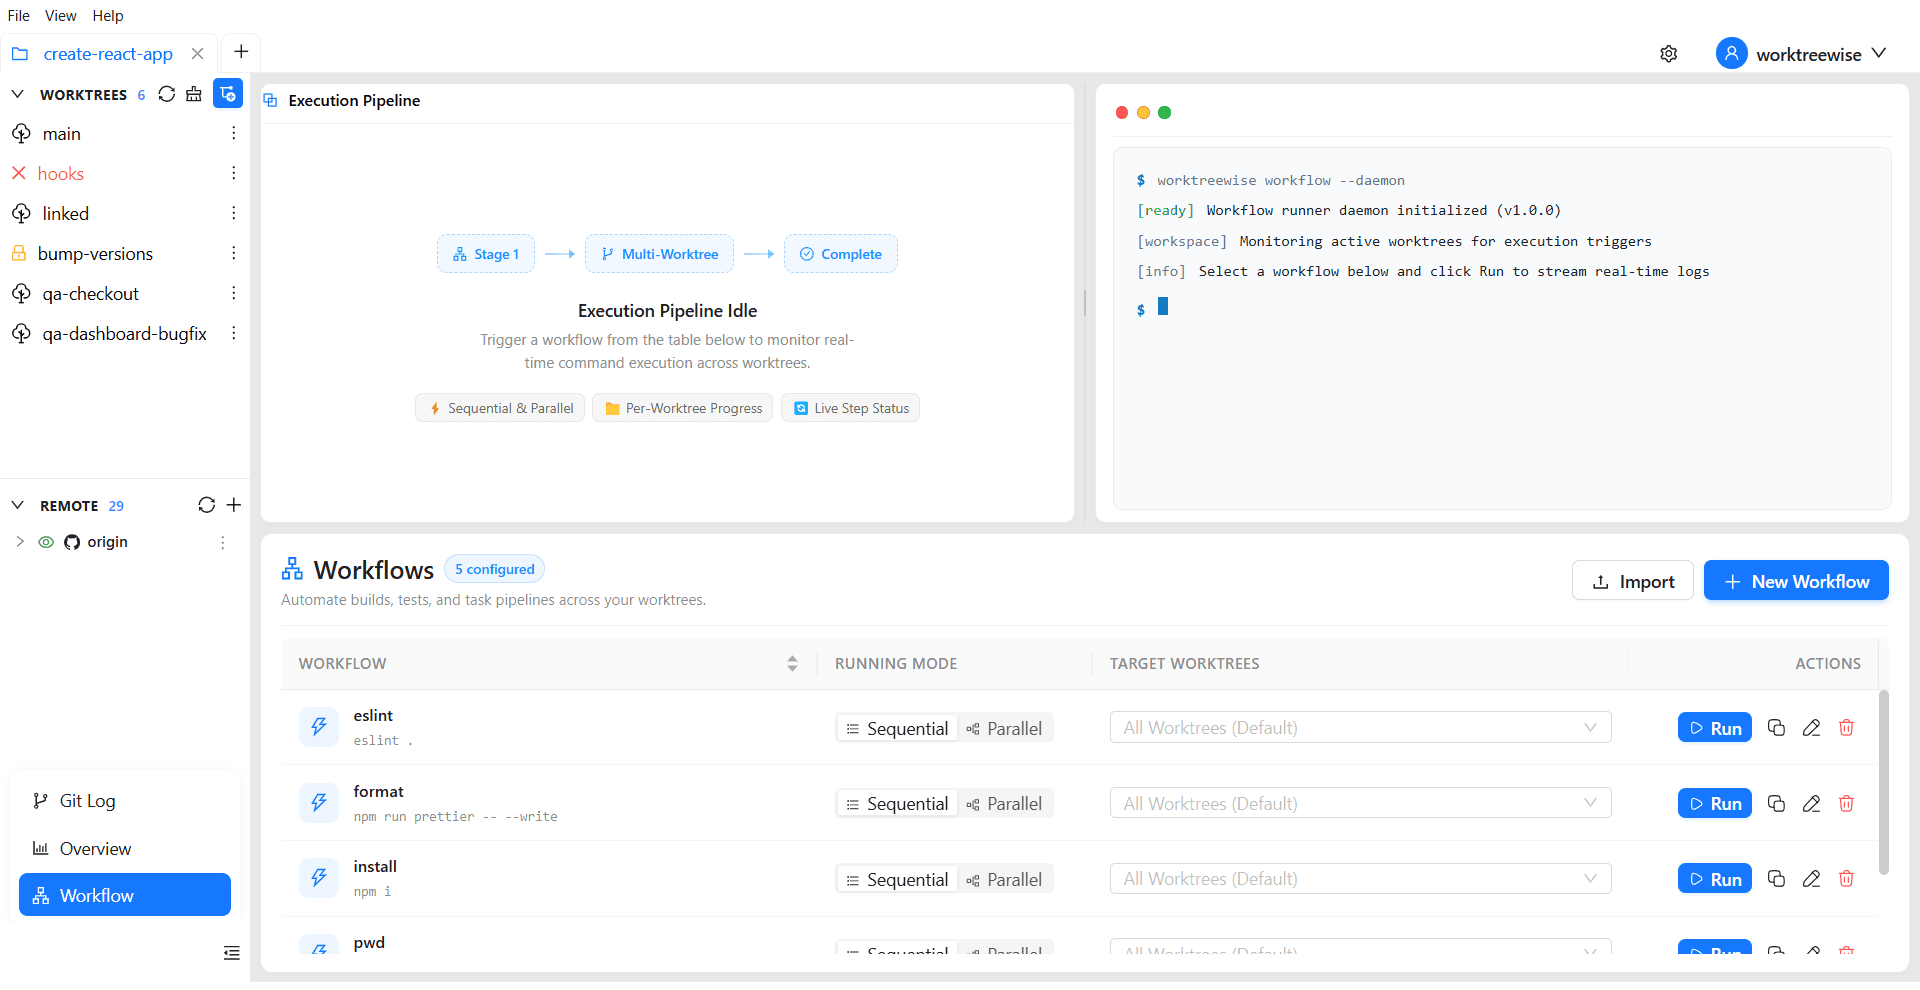Add a new remote
1920x990 pixels.
click(234, 505)
